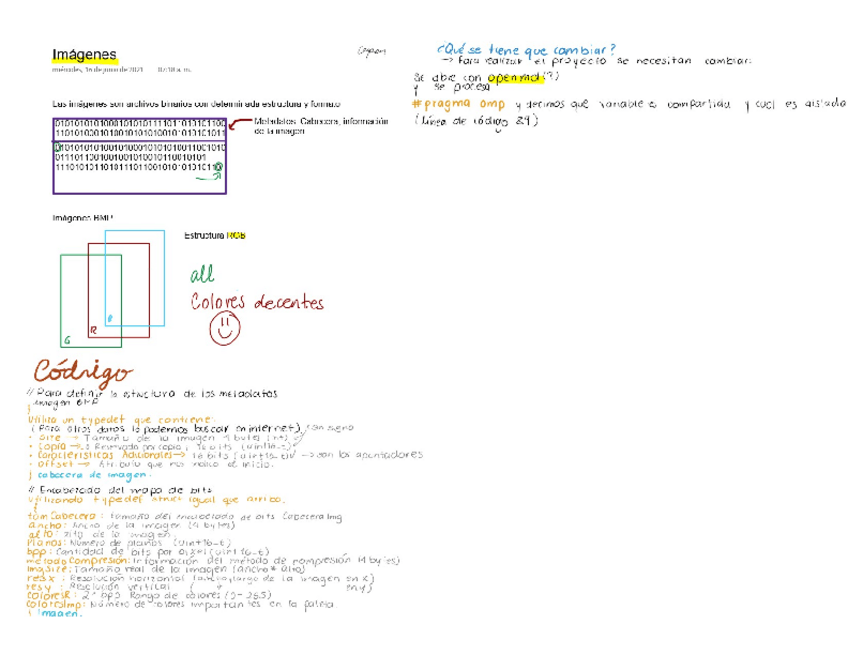Click the sentence beginning "Las imágenes son archivos binarios"

[196, 104]
